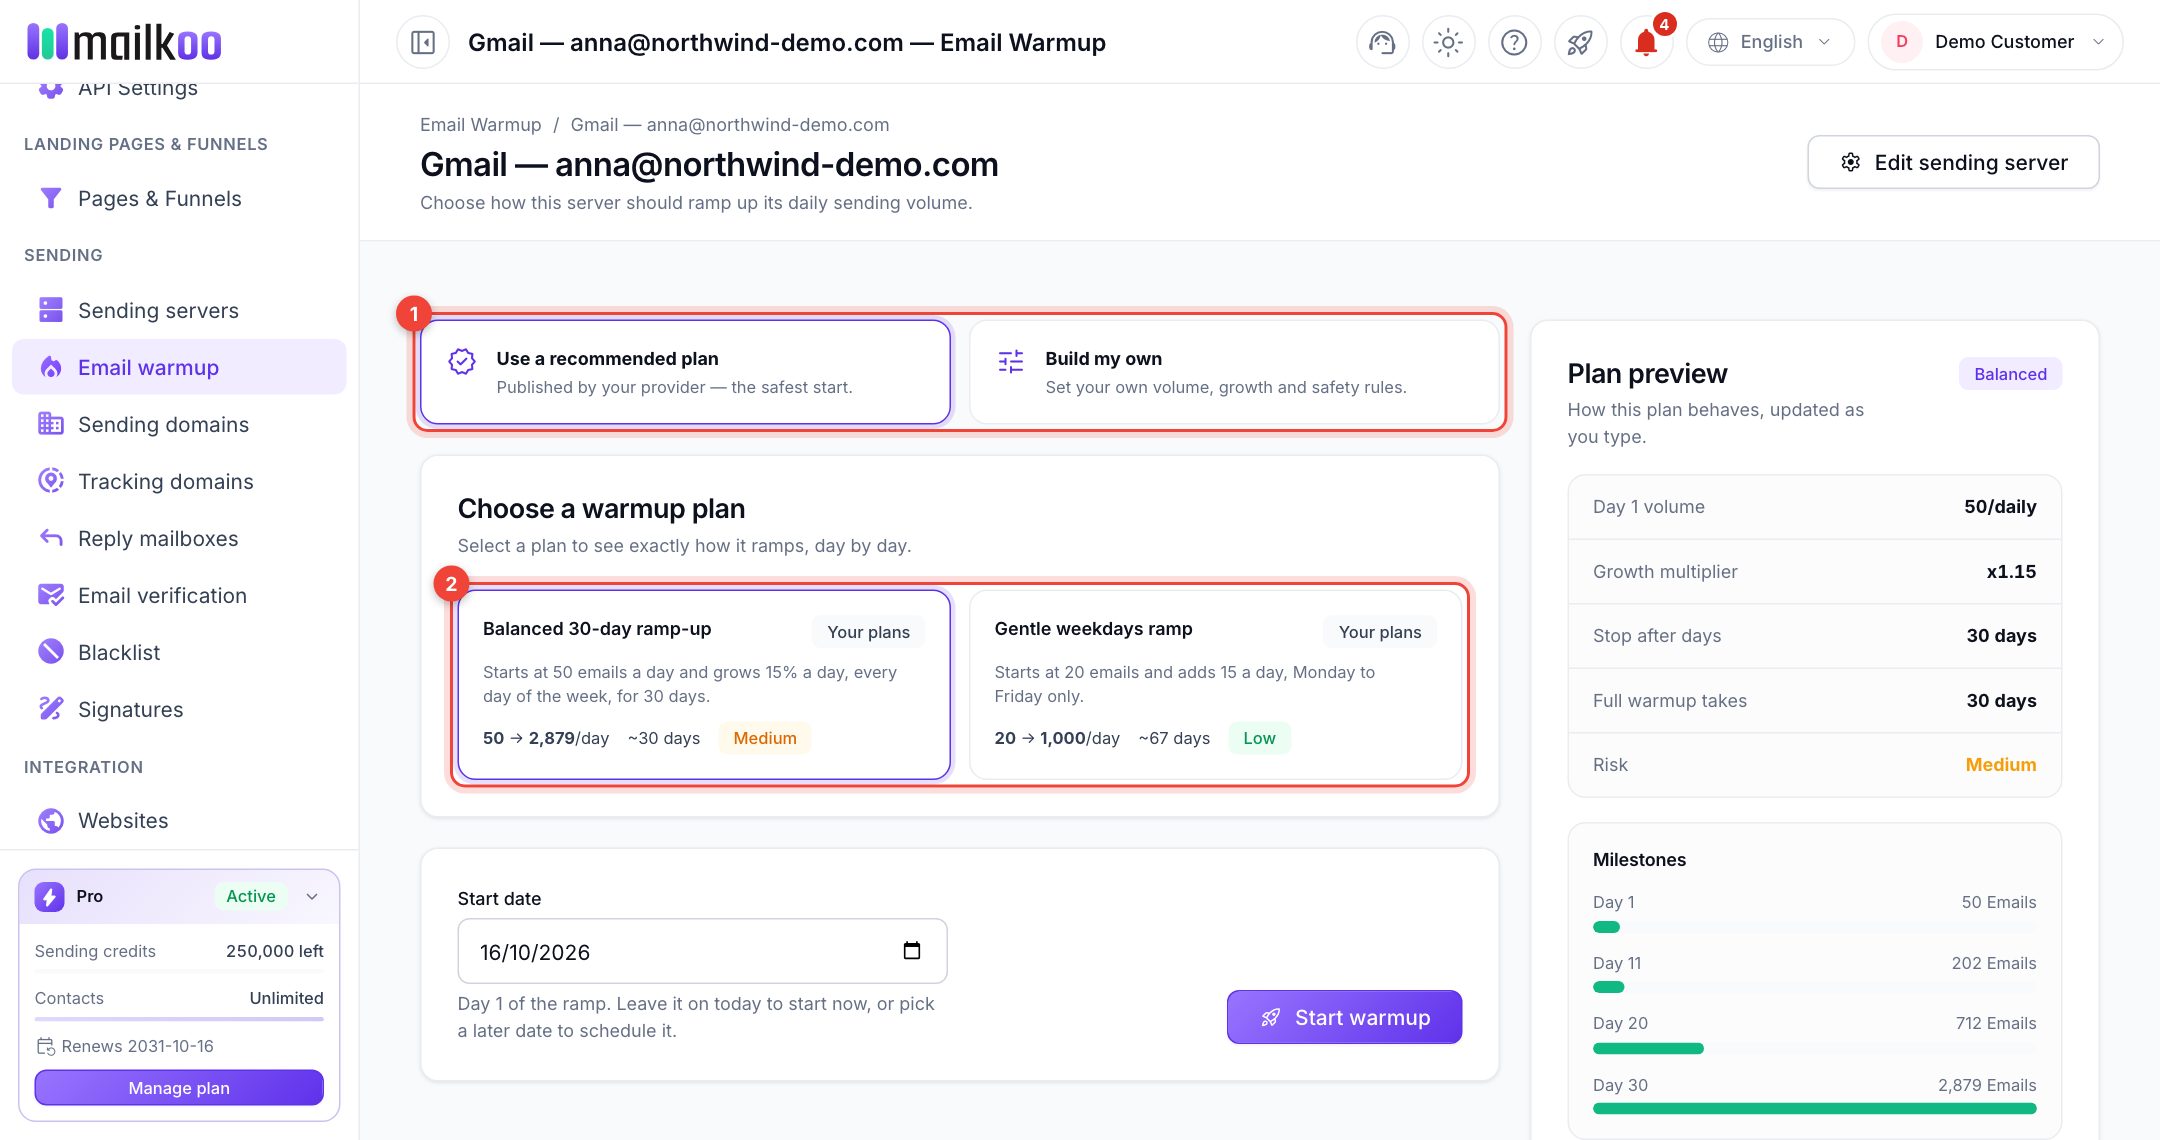
Task: Open the Demo Customer account menu
Action: tap(1995, 42)
